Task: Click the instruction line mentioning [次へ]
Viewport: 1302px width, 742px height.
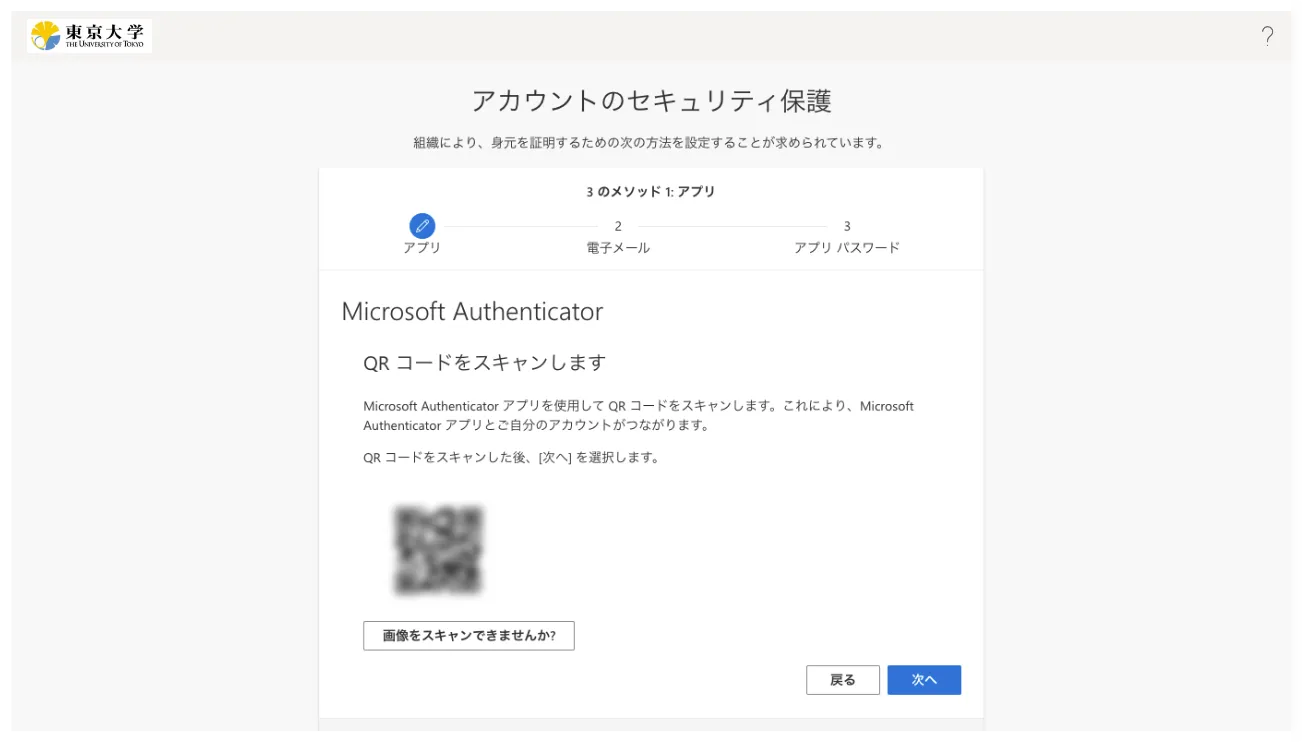Action: click(511, 458)
